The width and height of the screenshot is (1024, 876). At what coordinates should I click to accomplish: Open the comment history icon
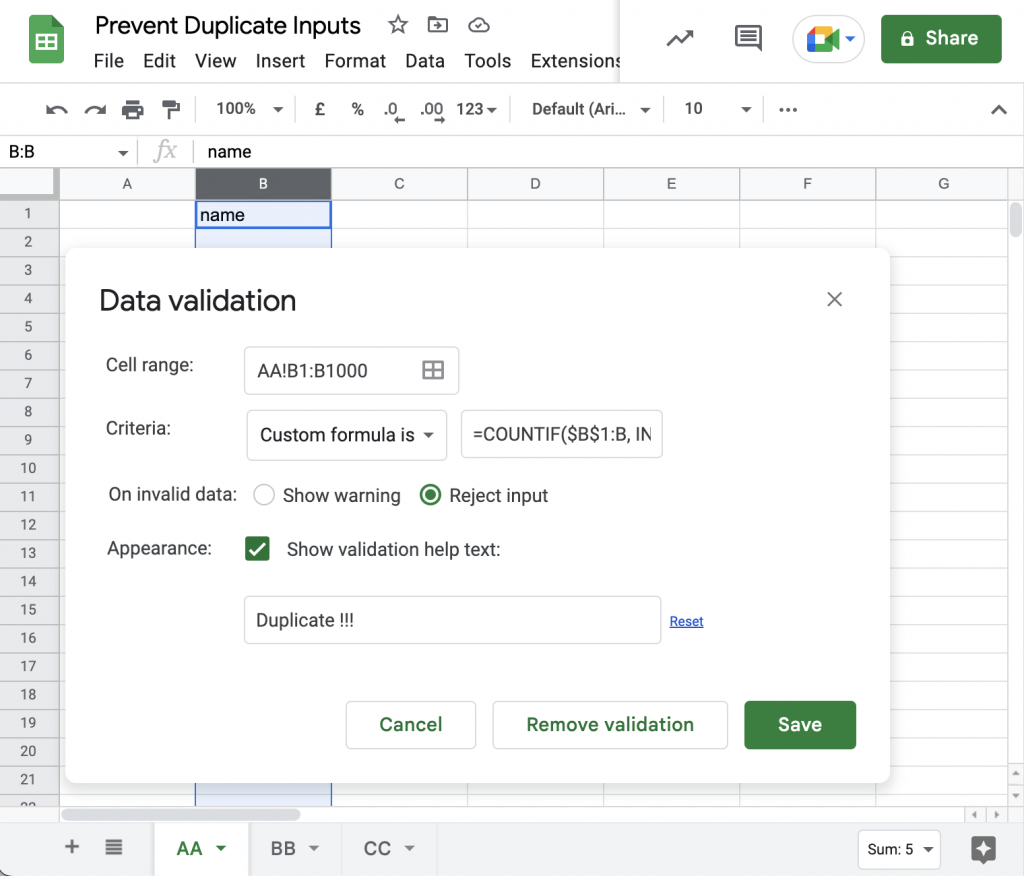748,39
